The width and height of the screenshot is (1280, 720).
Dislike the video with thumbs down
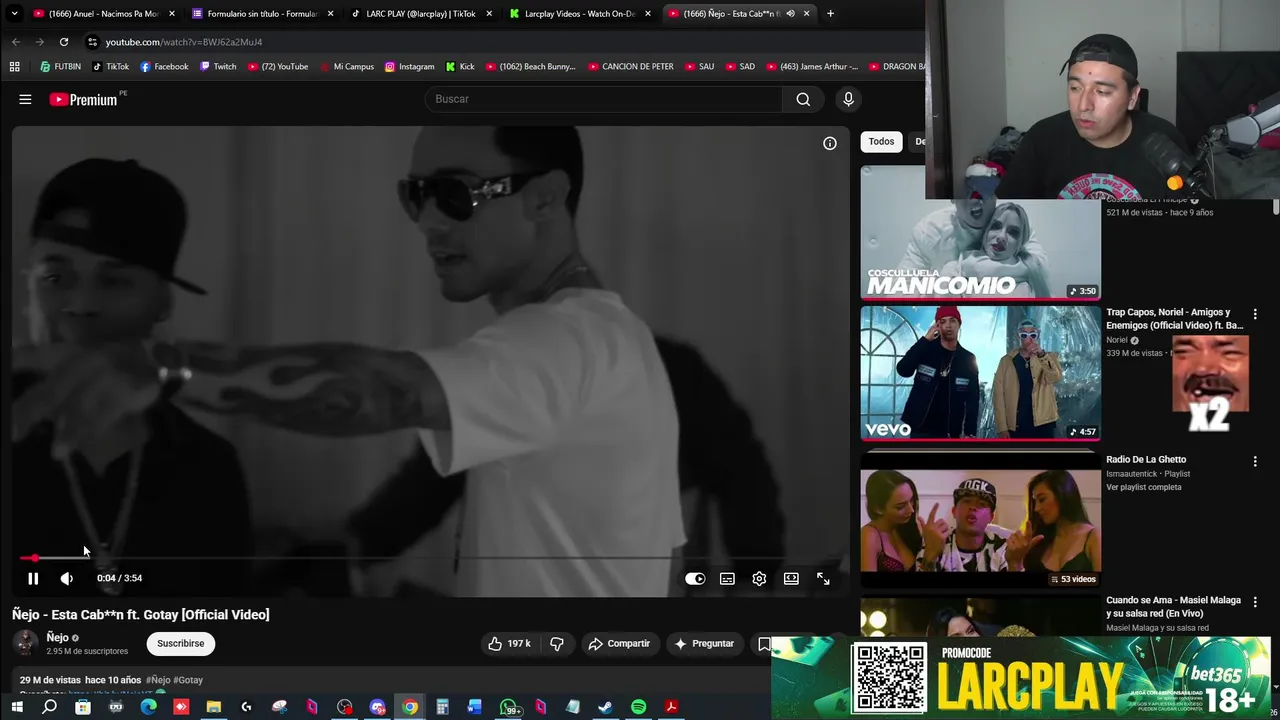pyautogui.click(x=557, y=643)
